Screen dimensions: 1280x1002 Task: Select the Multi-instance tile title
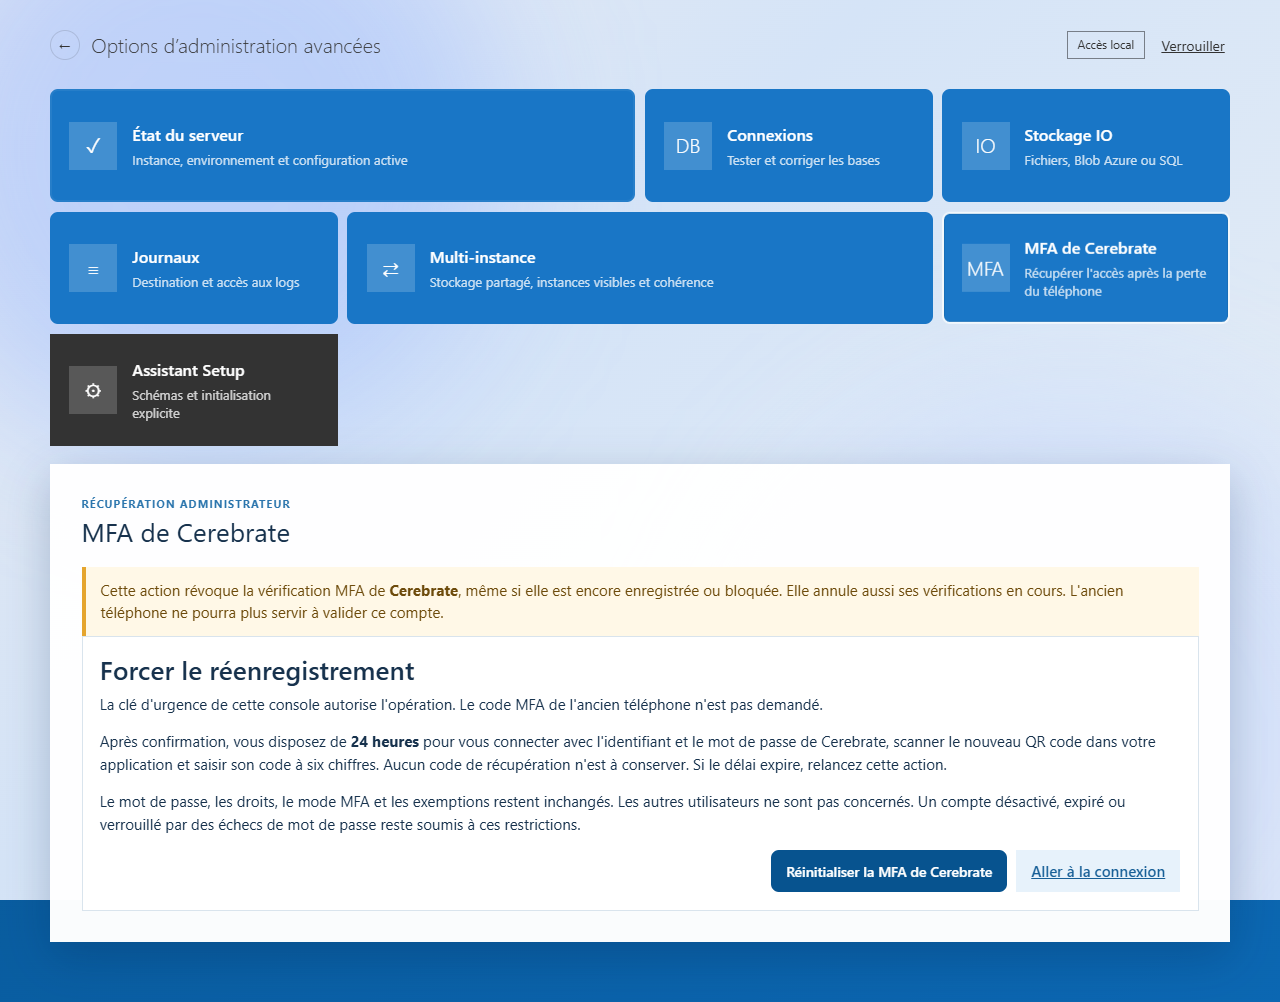click(483, 258)
